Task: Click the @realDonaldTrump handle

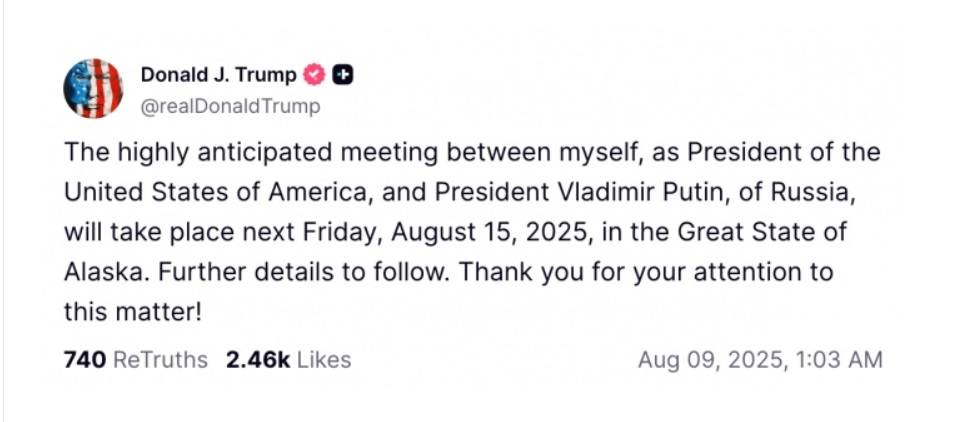Action: click(x=230, y=107)
